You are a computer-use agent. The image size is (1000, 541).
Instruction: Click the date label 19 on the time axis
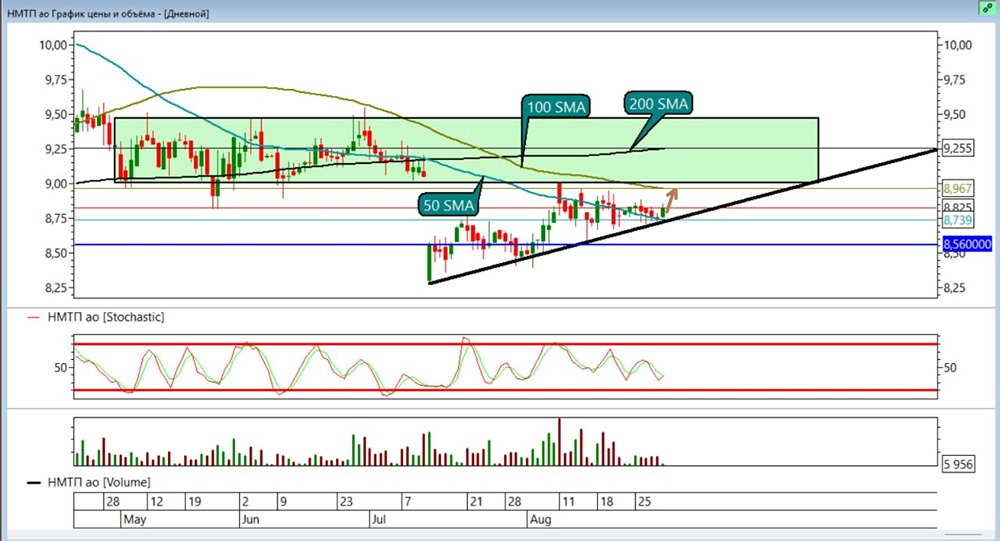(x=195, y=501)
